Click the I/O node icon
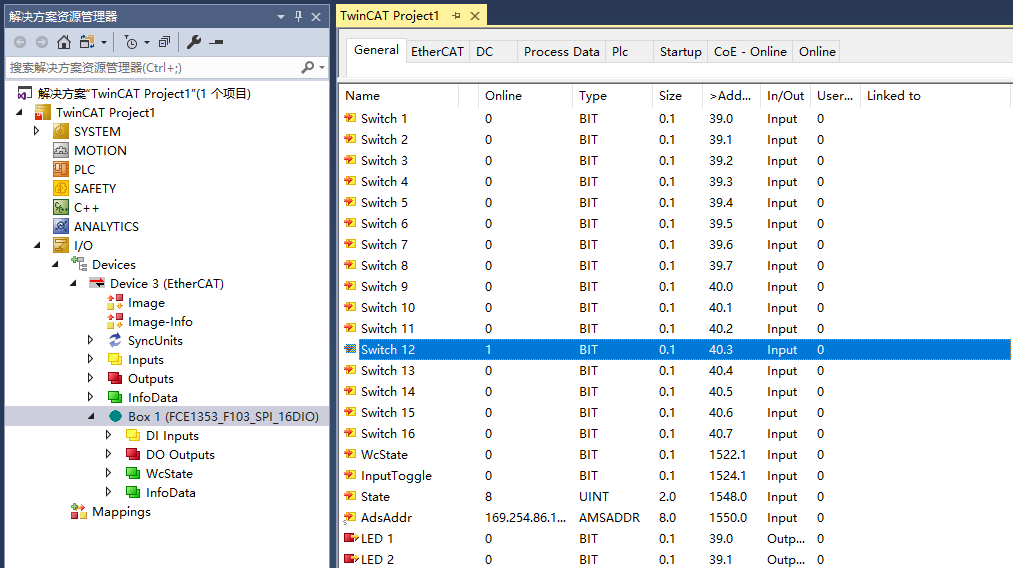 (61, 246)
